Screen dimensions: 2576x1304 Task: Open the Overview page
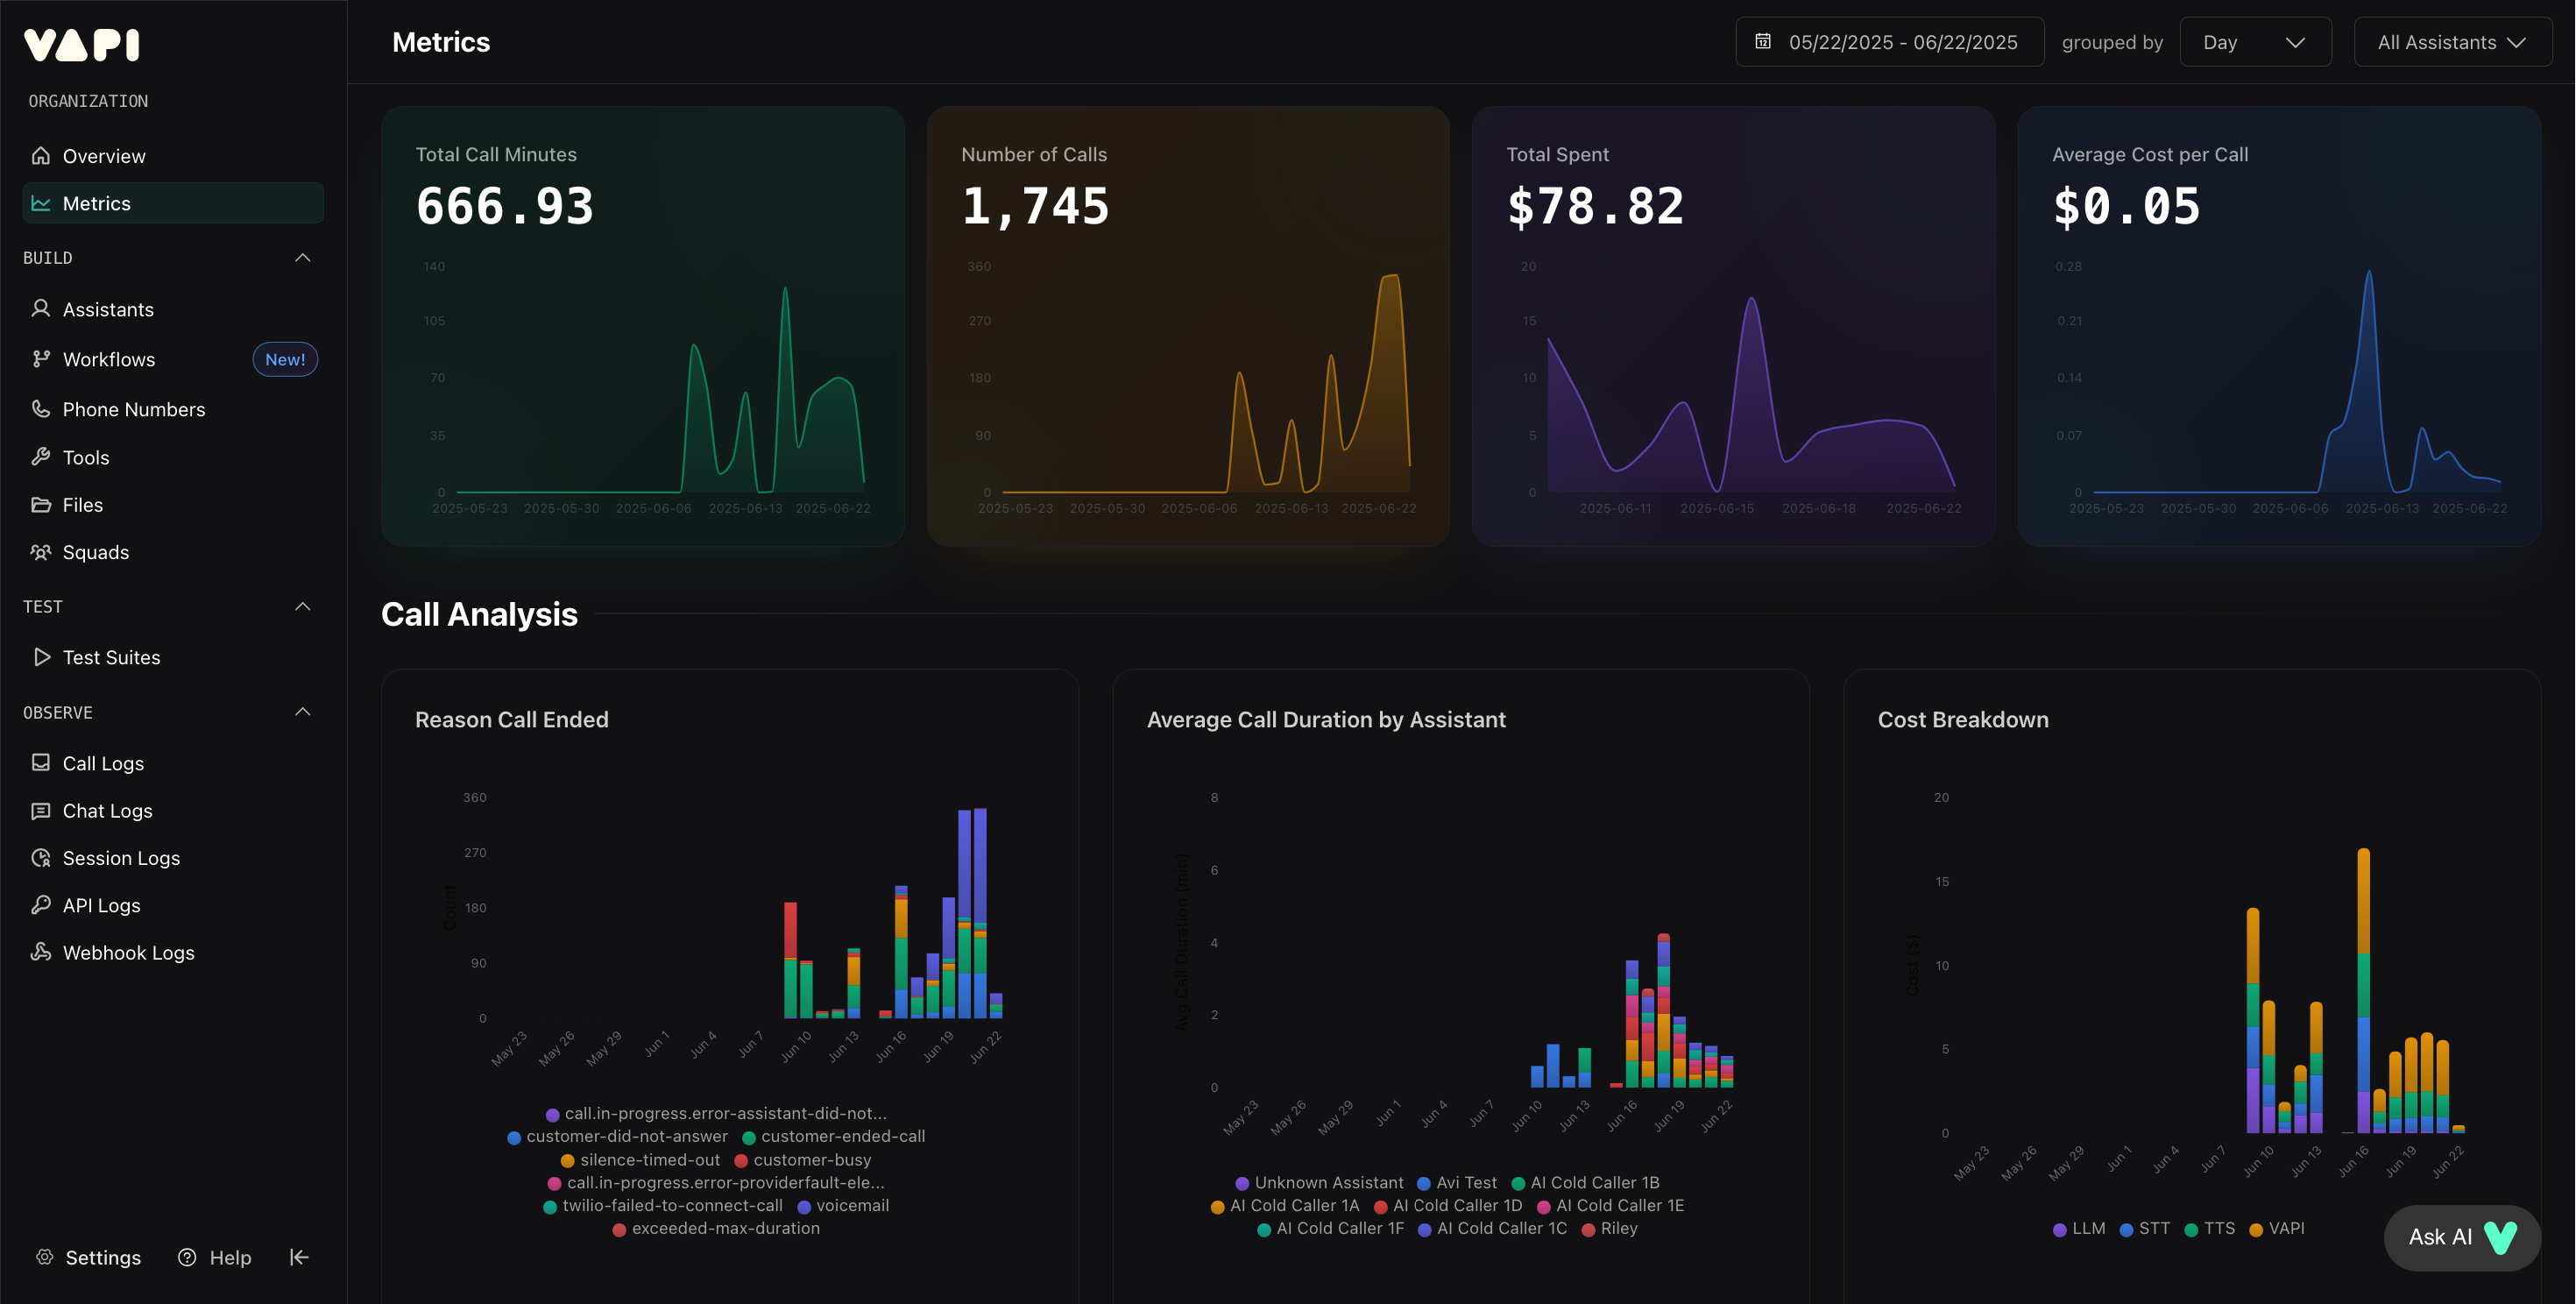coord(103,156)
